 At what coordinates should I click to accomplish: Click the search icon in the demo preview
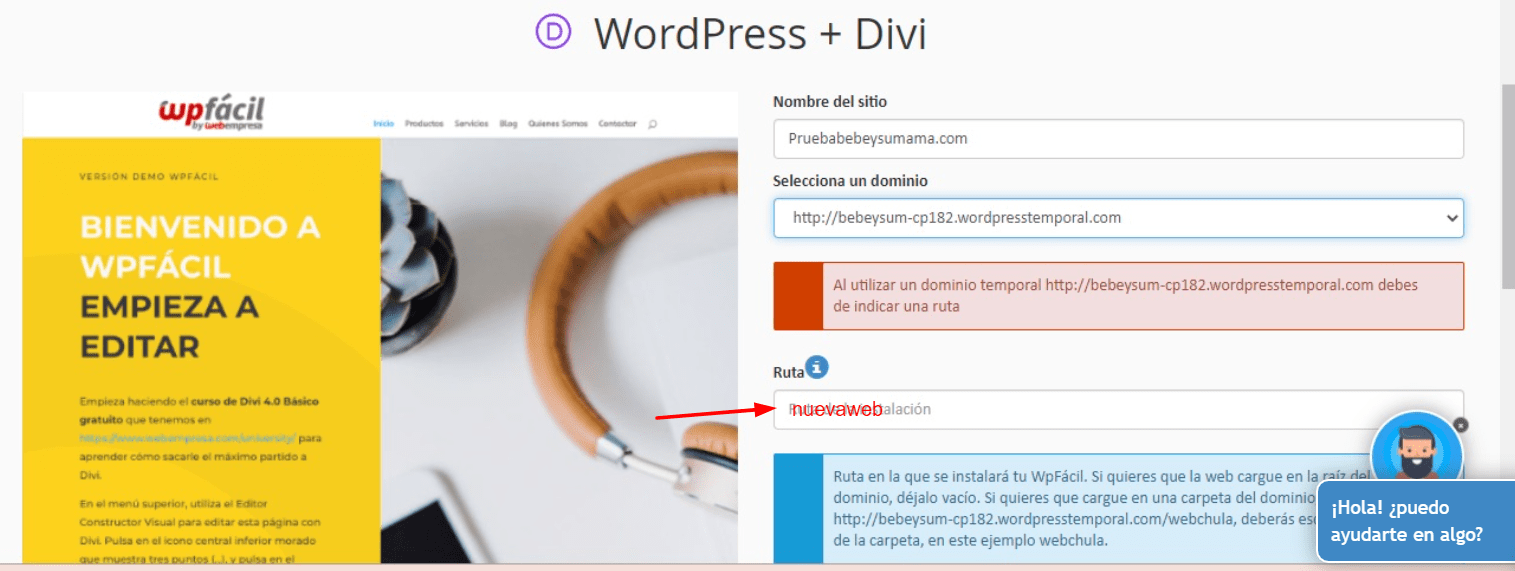coord(653,124)
